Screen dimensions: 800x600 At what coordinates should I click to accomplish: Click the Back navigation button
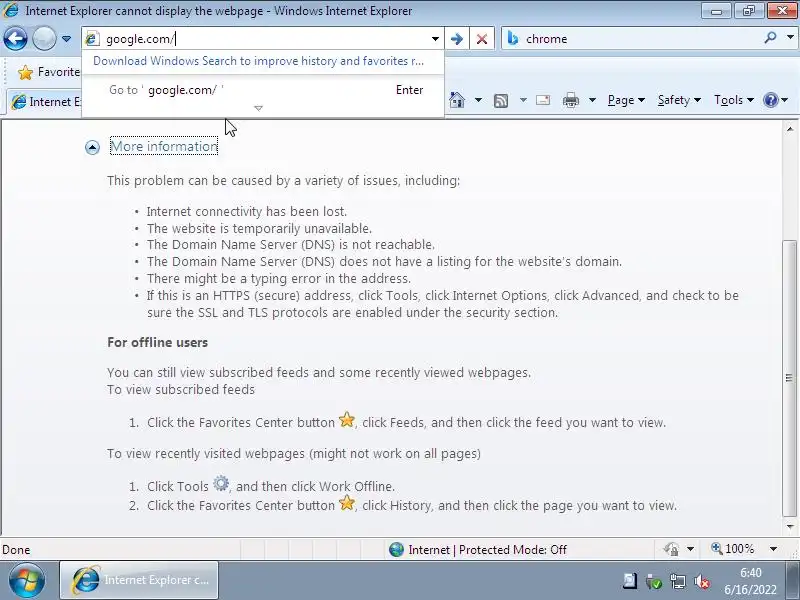point(15,38)
